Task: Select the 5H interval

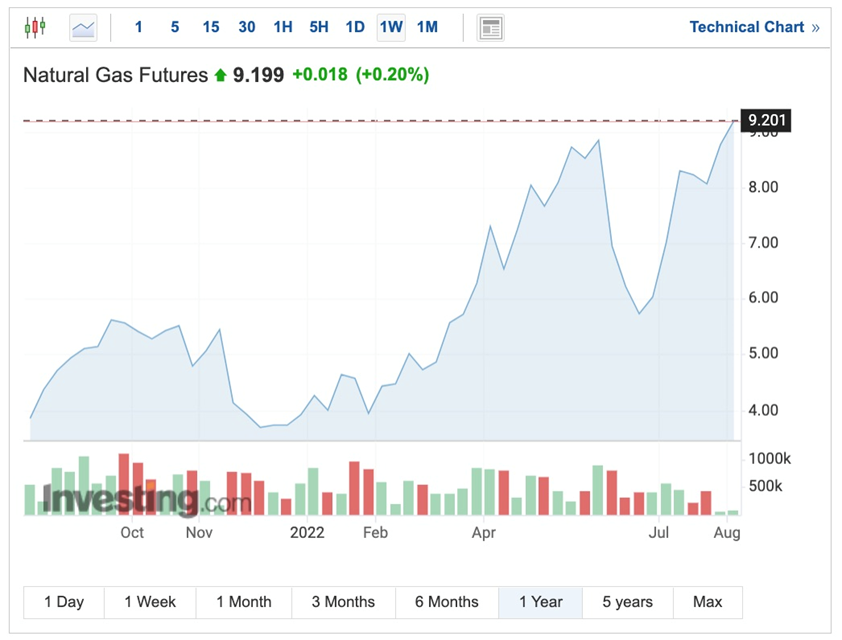Action: [319, 27]
